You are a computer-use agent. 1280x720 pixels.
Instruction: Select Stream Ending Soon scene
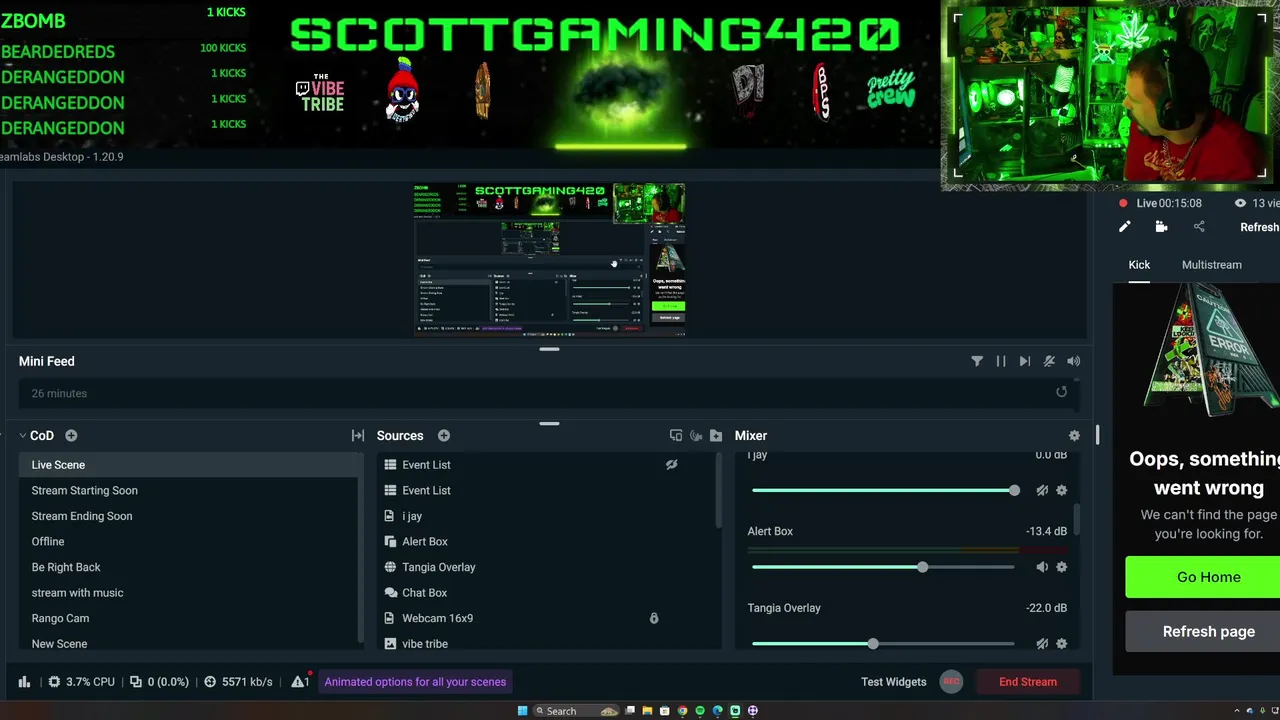[x=190, y=516]
